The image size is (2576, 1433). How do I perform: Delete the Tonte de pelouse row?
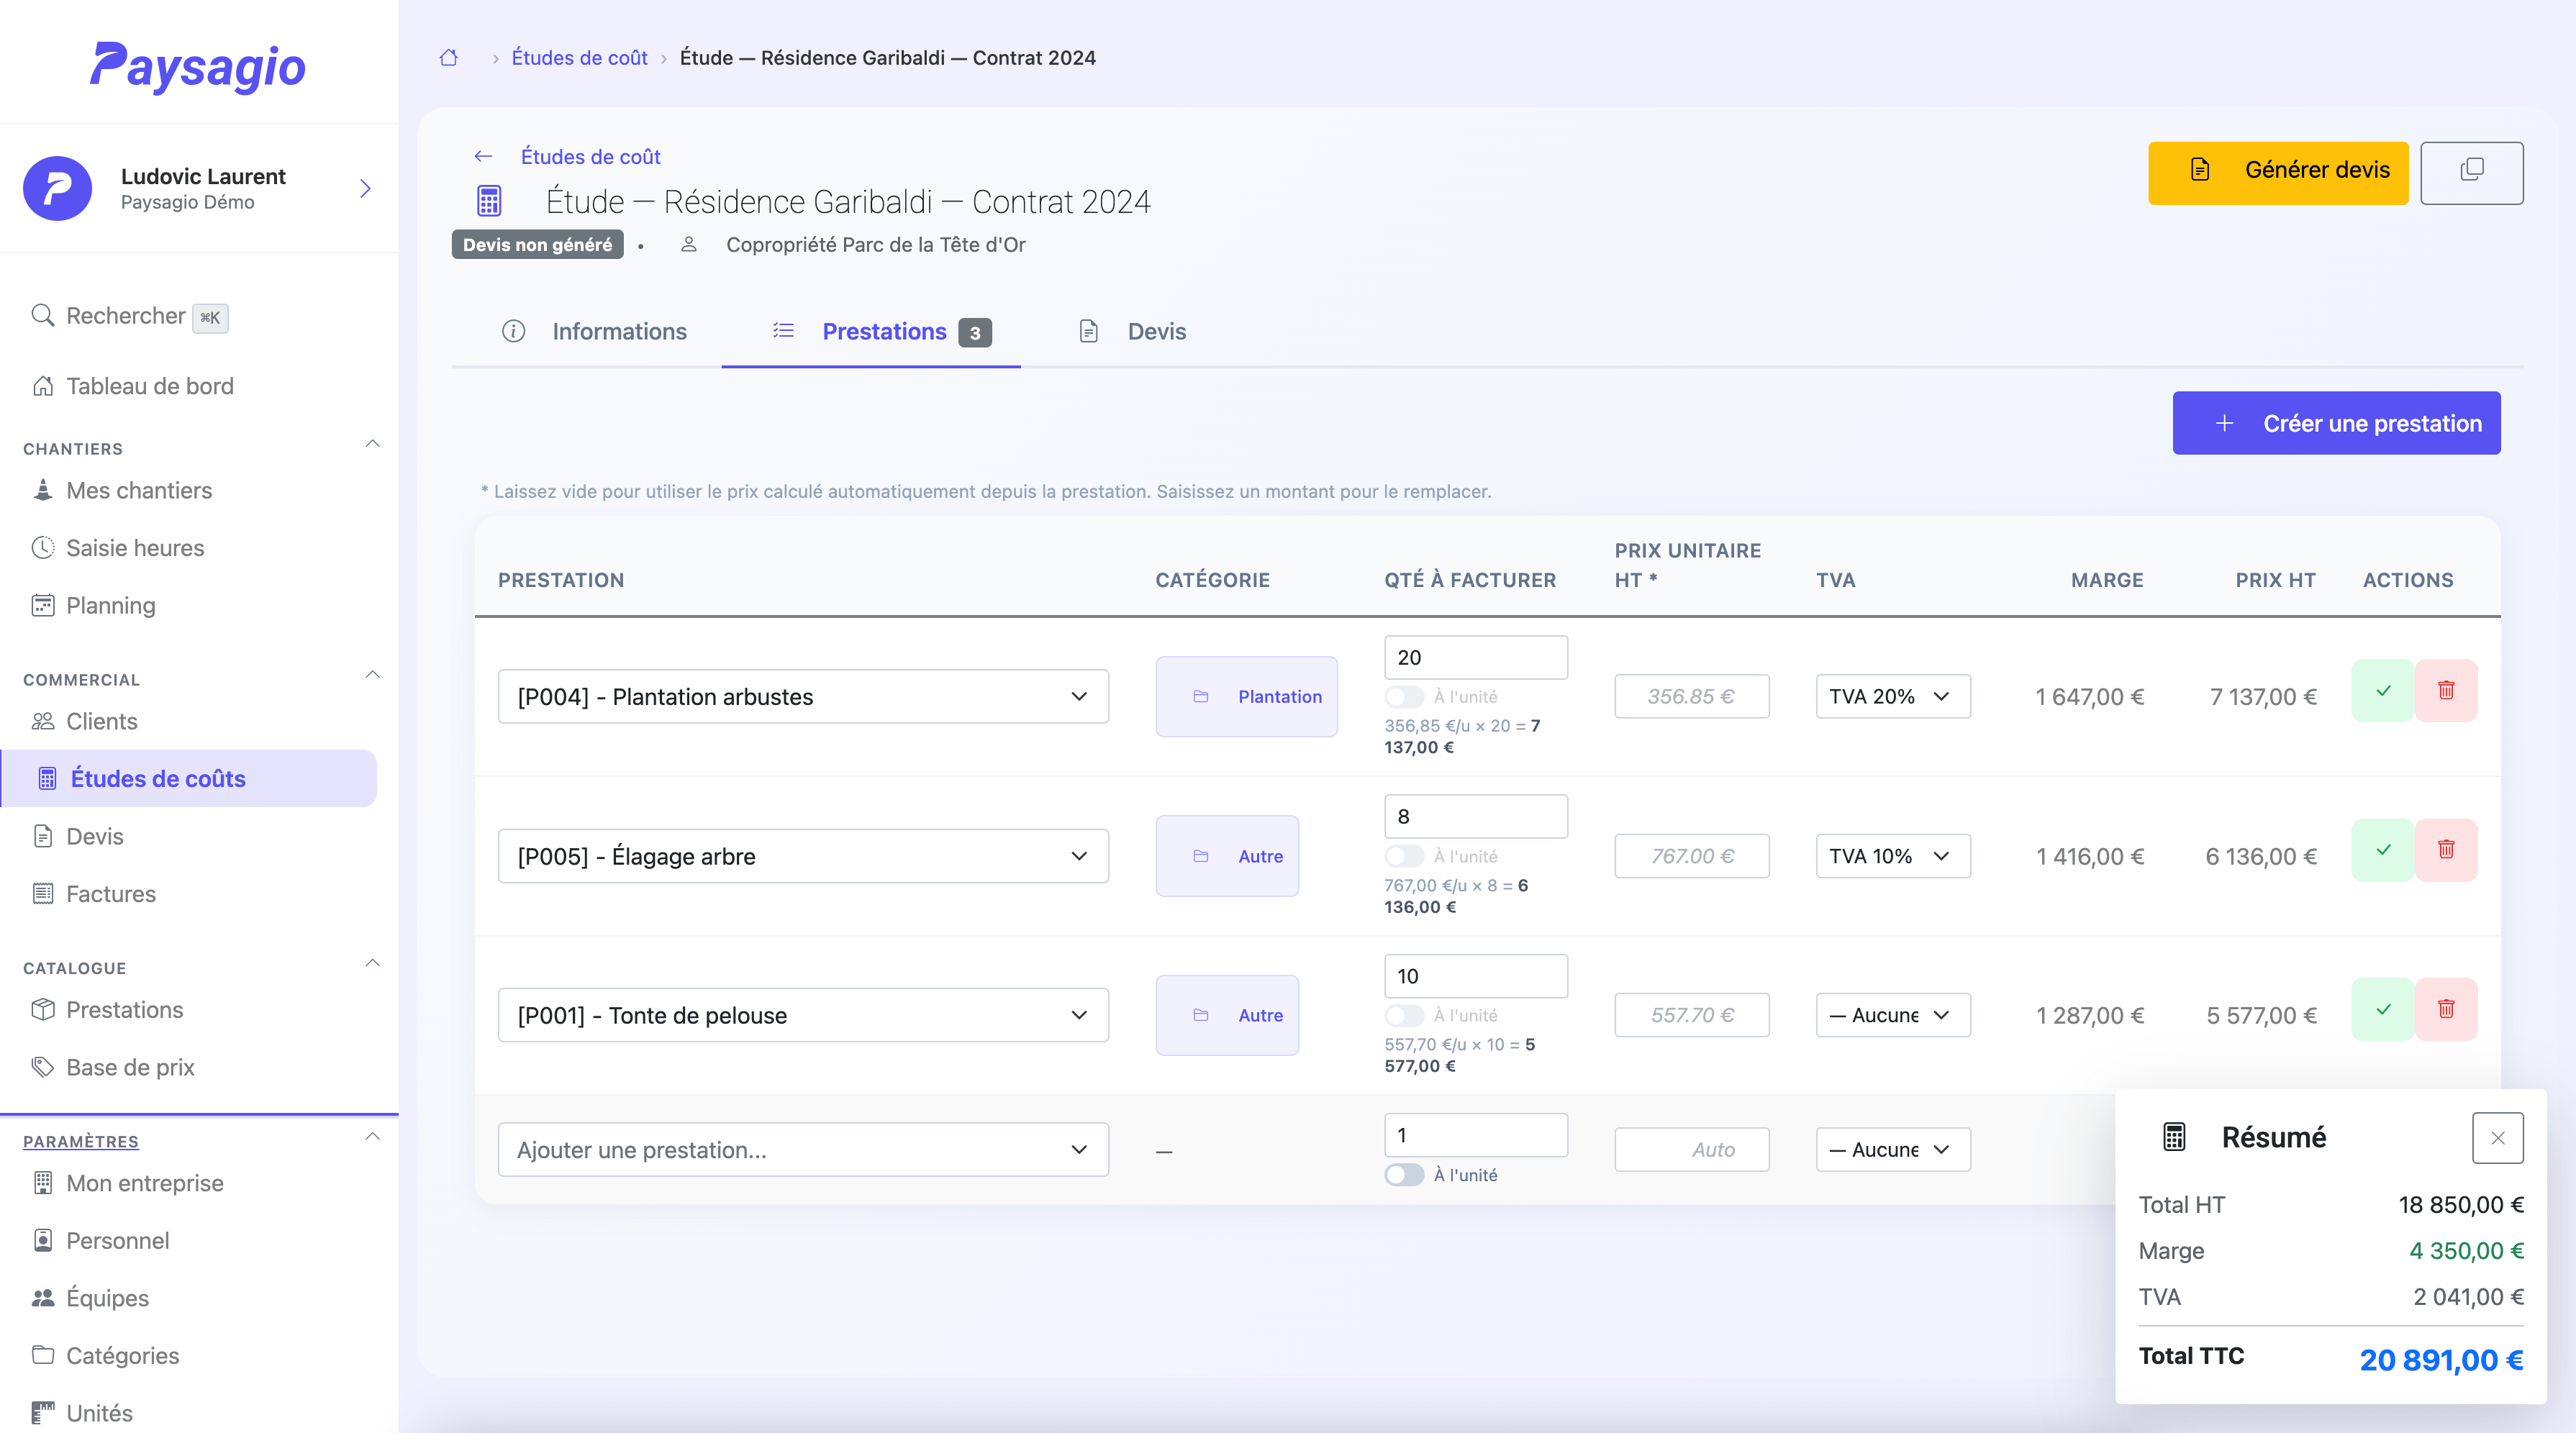pos(2446,1009)
